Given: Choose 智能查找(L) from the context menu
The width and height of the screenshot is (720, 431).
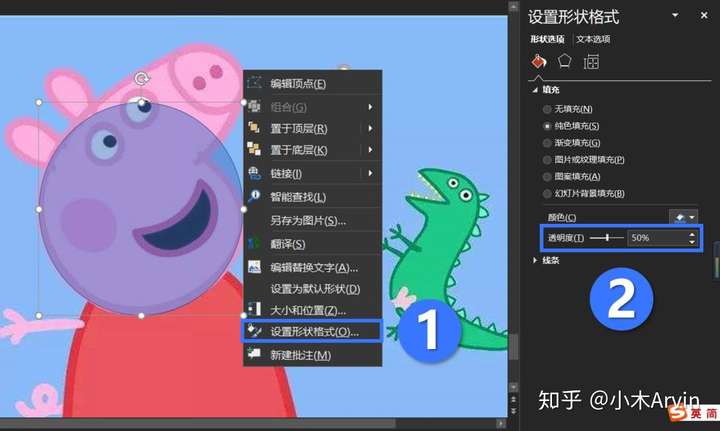Looking at the screenshot, I should pyautogui.click(x=312, y=197).
